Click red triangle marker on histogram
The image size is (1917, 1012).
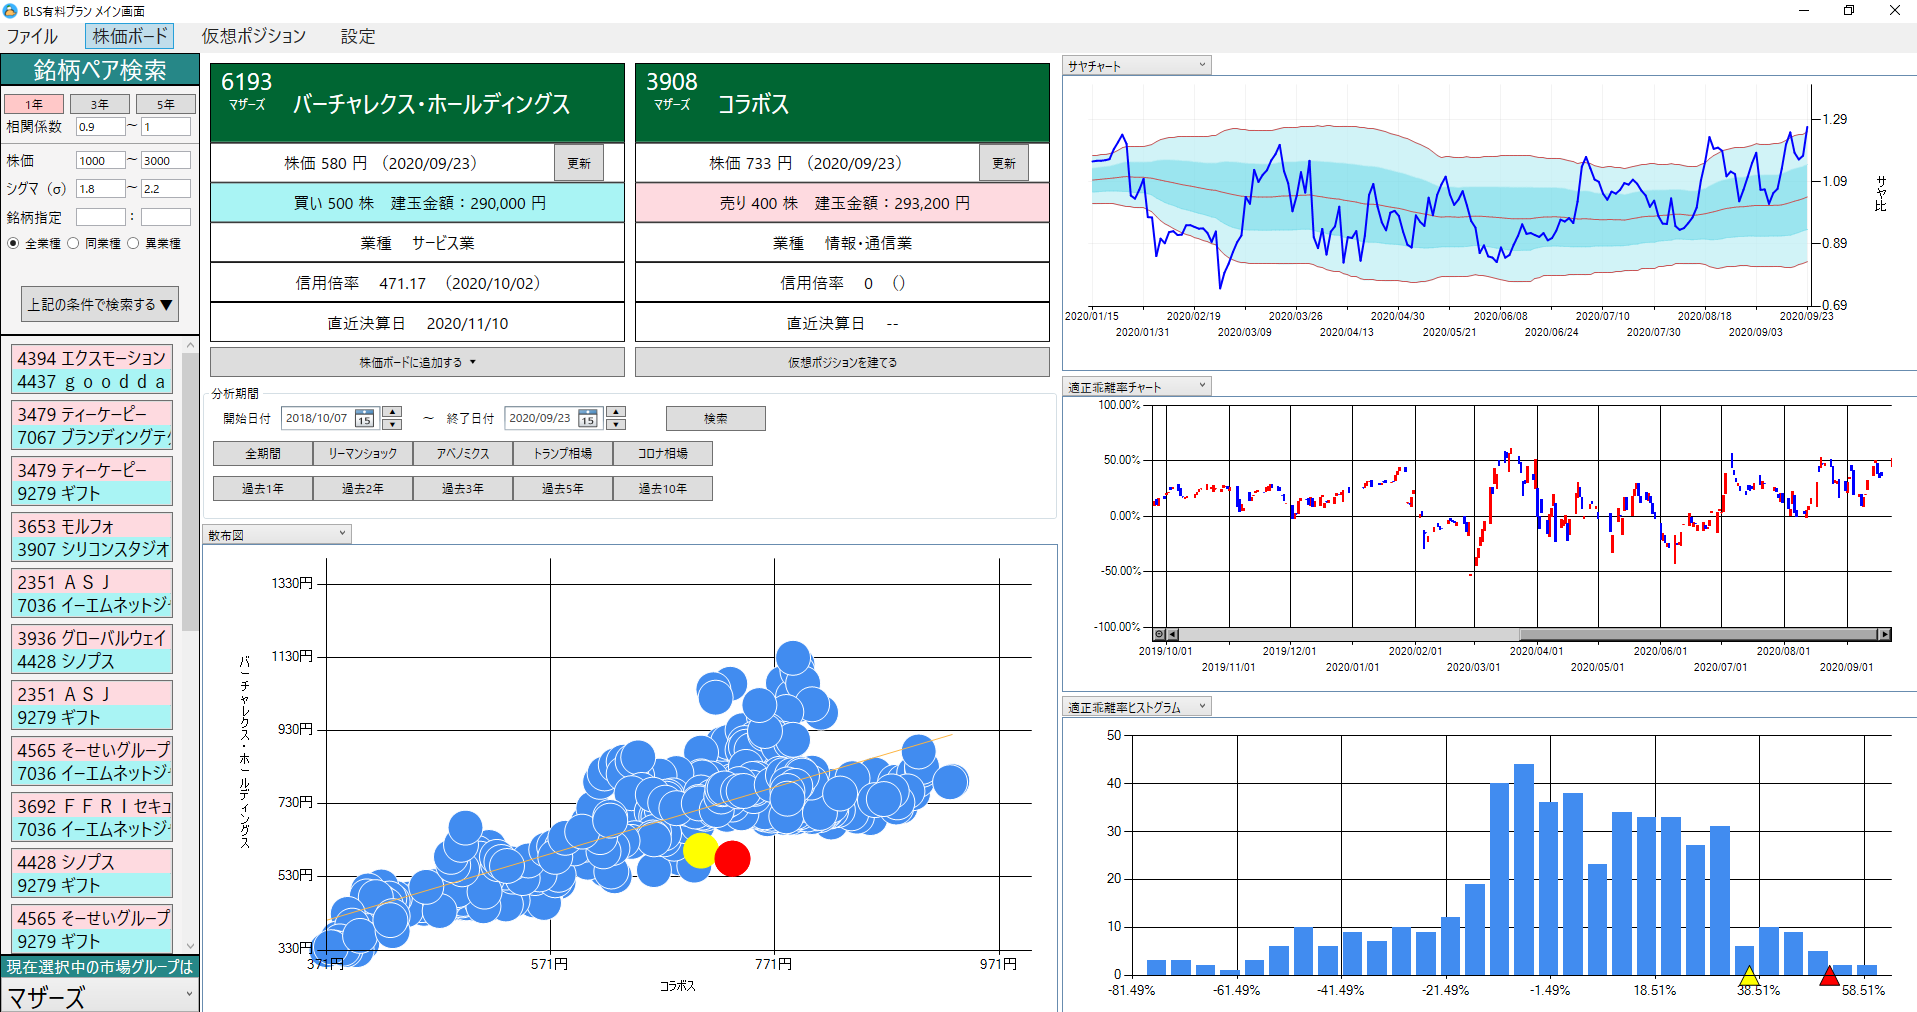tap(1829, 976)
